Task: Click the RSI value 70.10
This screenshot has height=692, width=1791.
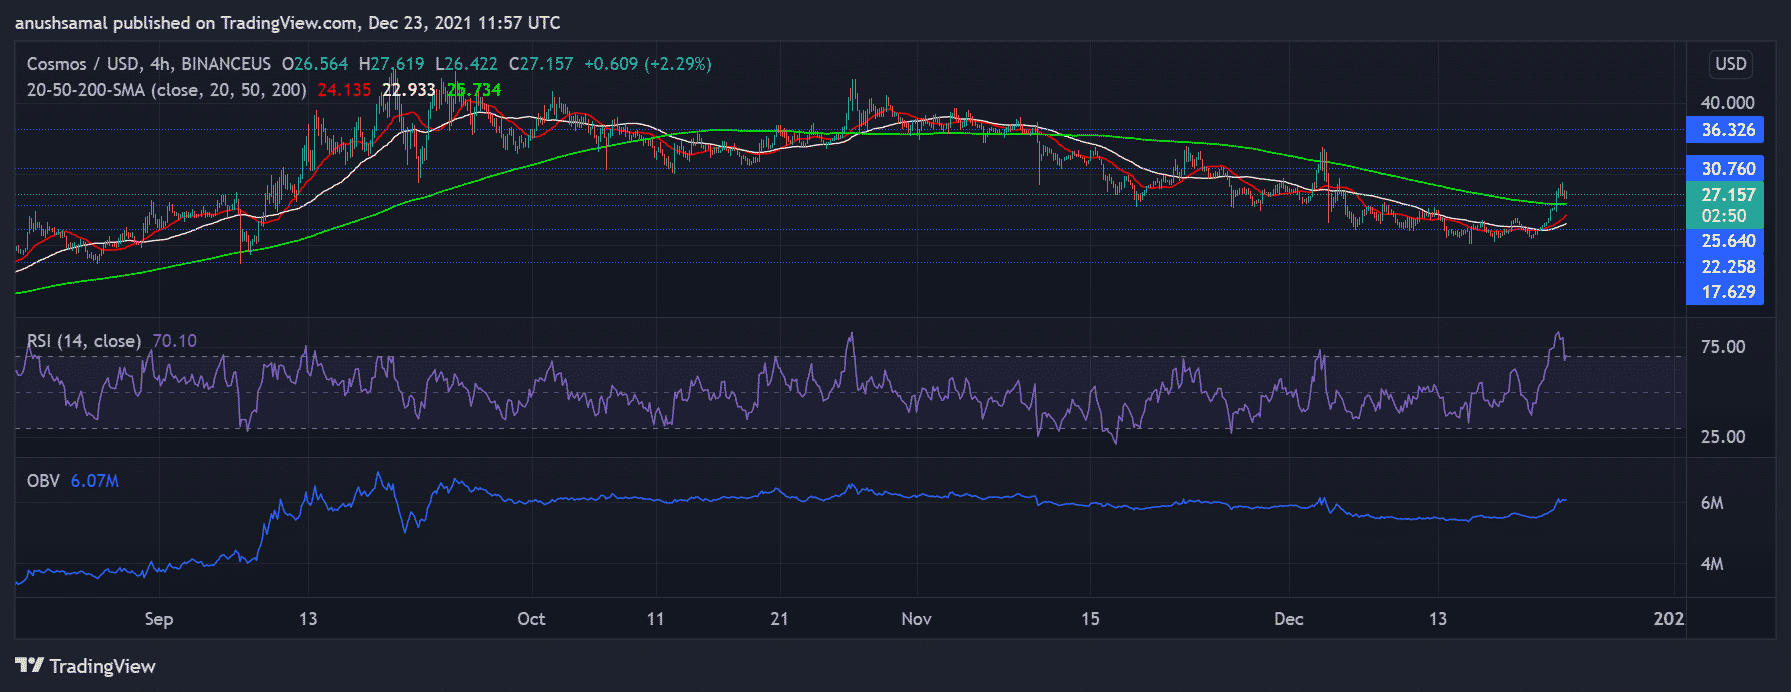Action: pos(174,341)
